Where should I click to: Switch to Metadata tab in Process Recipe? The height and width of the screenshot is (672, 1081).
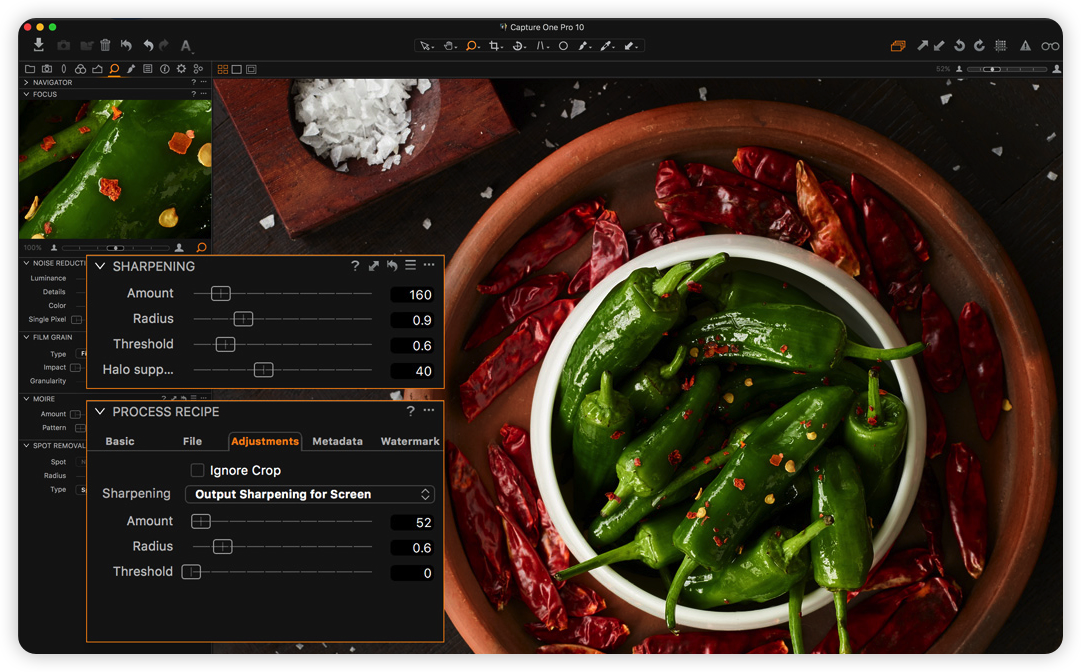337,441
